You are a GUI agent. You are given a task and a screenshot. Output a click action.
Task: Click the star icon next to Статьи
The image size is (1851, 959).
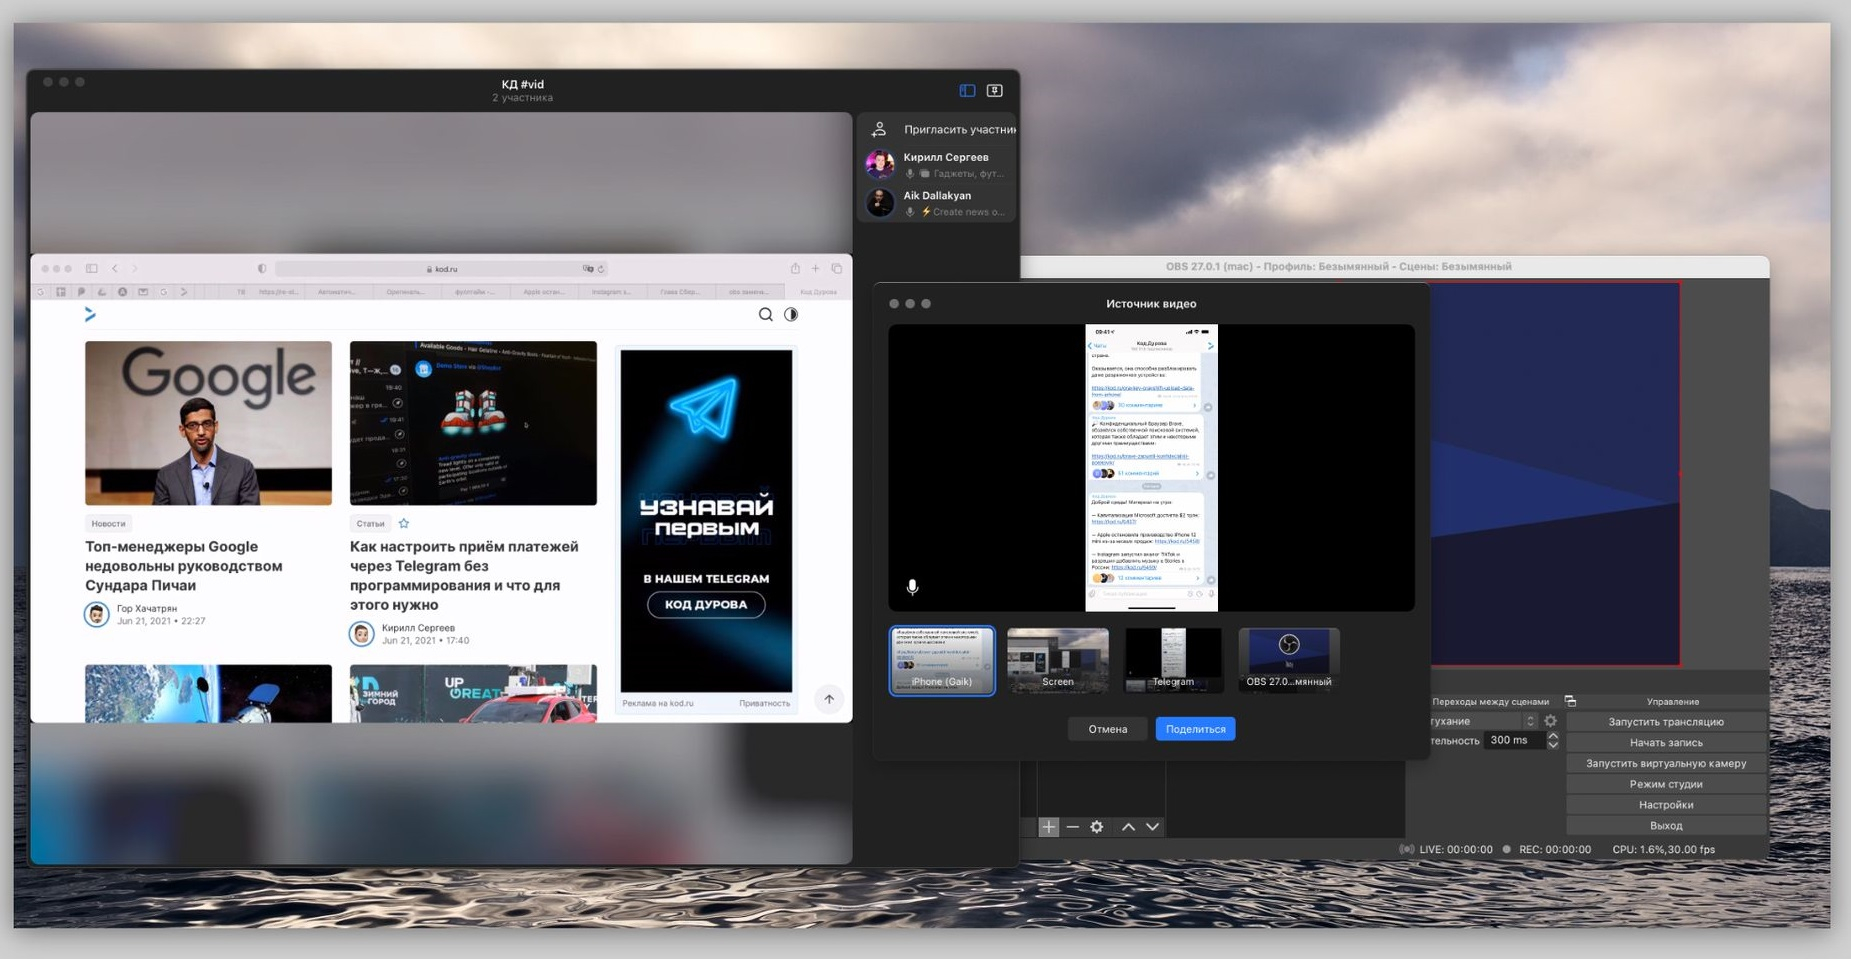tap(404, 523)
